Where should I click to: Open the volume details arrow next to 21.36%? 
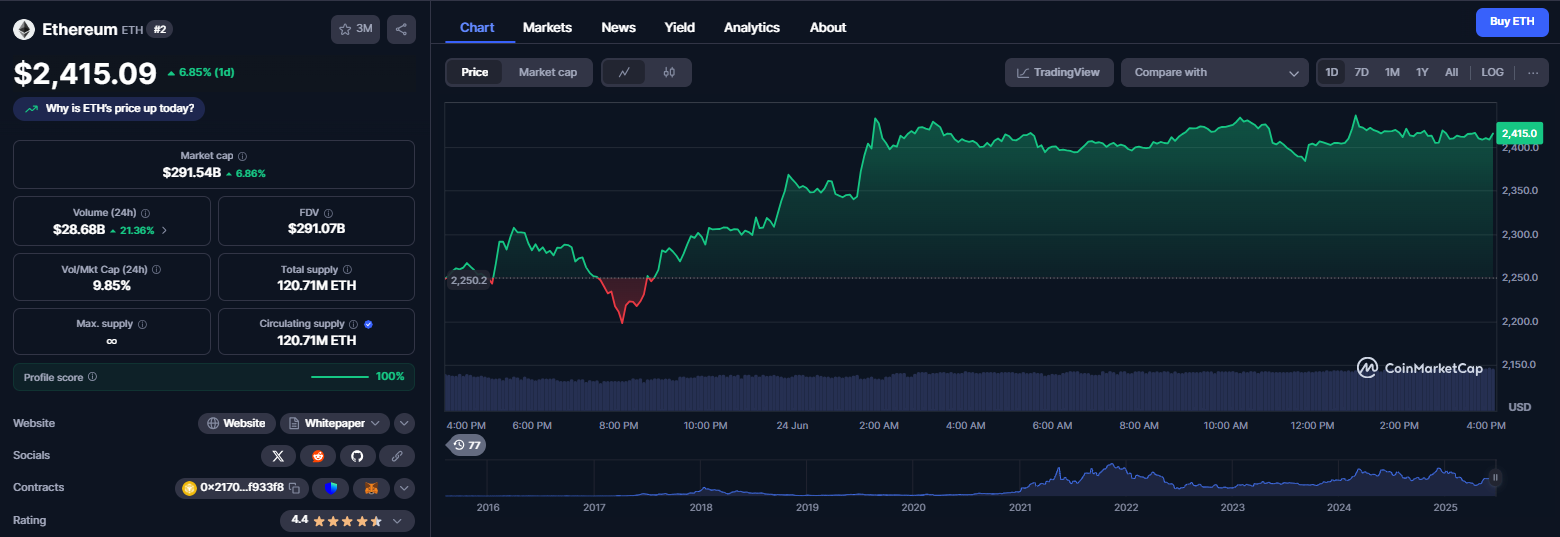165,230
